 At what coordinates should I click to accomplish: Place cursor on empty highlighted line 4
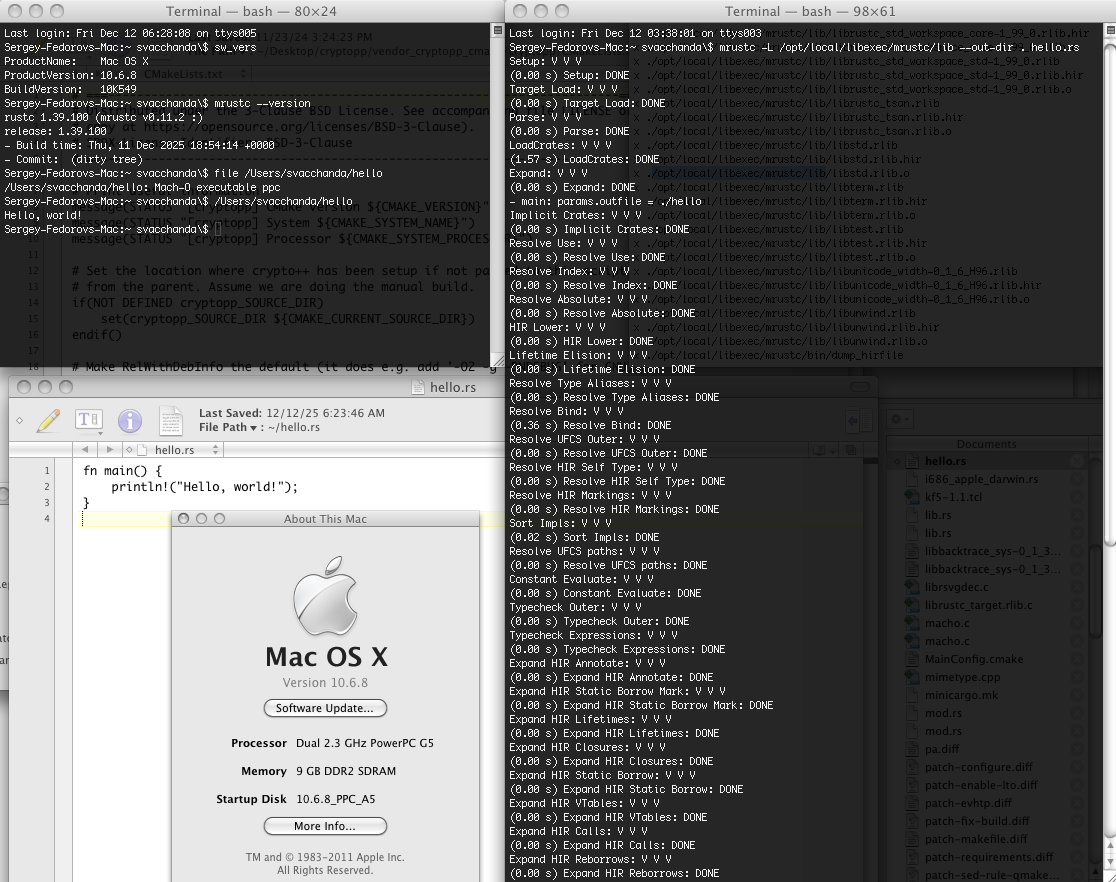(127, 519)
